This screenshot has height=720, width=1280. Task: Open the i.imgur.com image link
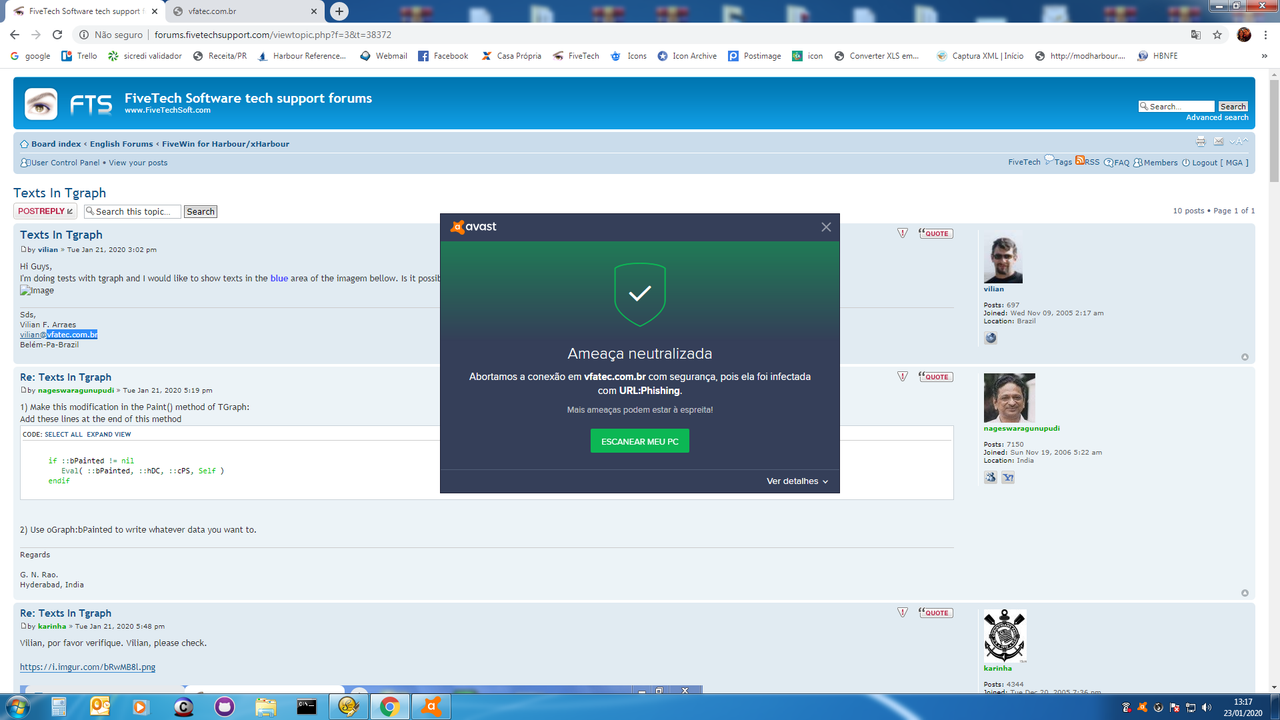[87, 667]
